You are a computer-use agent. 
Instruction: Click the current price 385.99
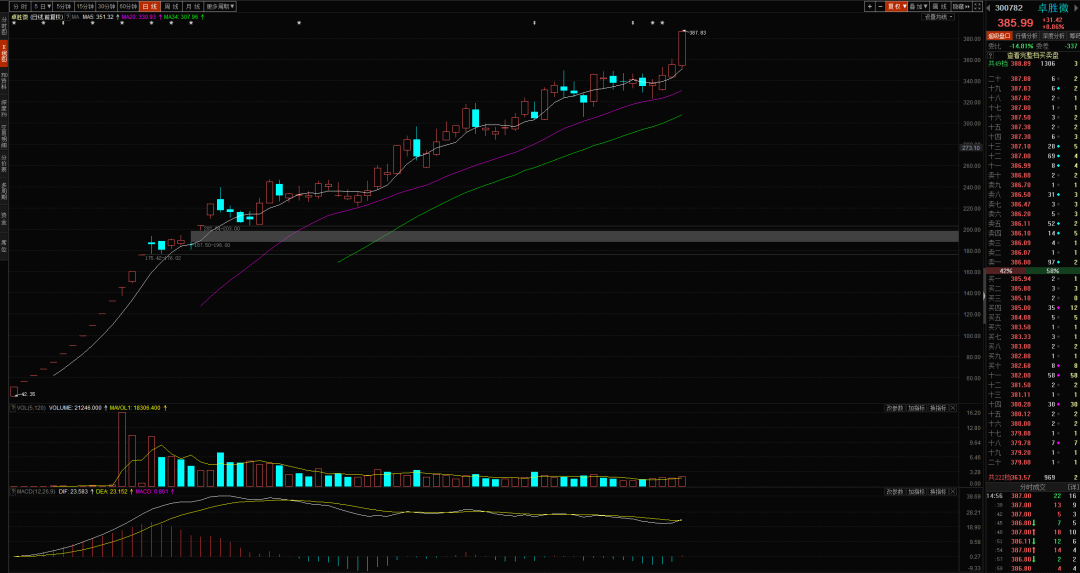[1015, 23]
